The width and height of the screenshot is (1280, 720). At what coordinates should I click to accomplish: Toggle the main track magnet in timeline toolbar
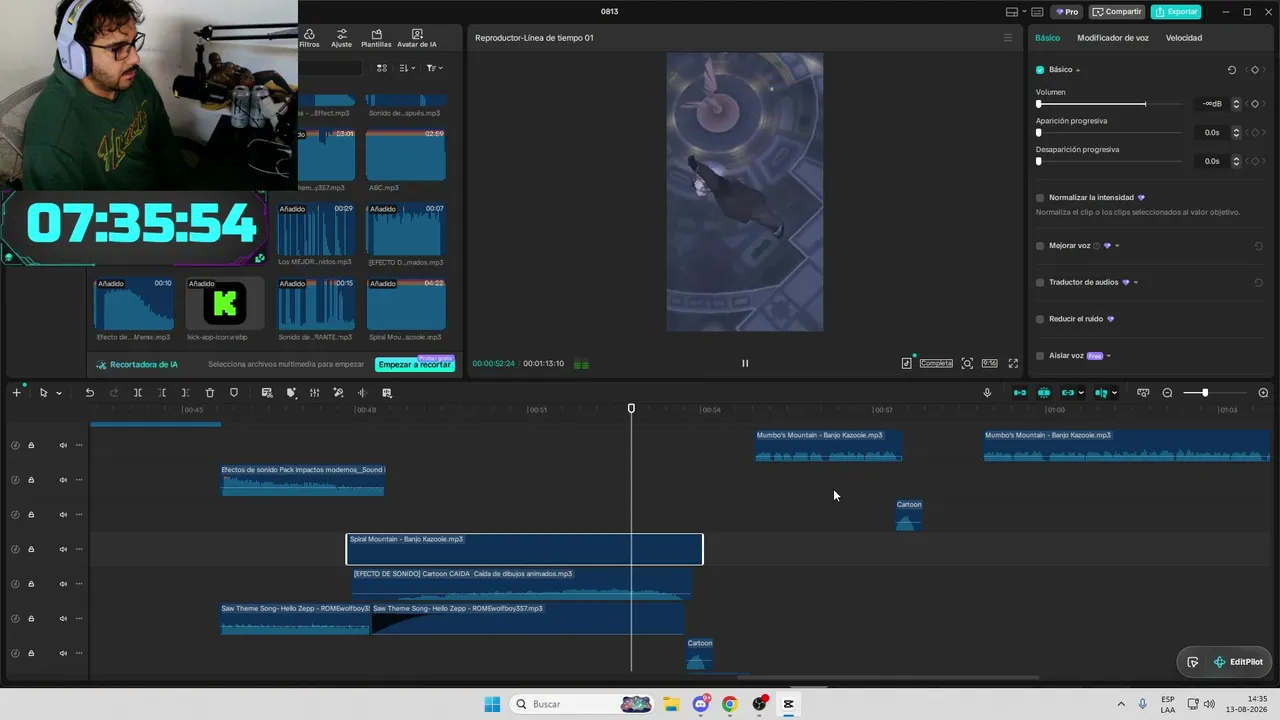coord(1020,393)
